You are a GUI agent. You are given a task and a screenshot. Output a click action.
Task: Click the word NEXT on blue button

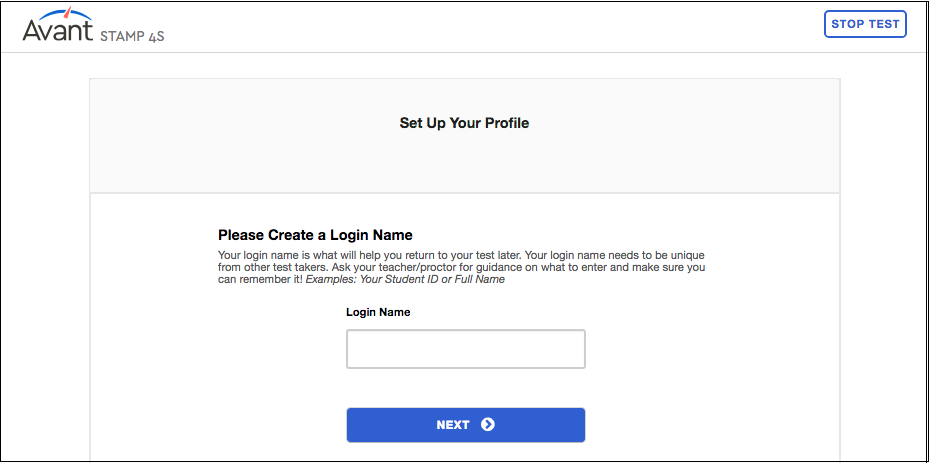[453, 424]
